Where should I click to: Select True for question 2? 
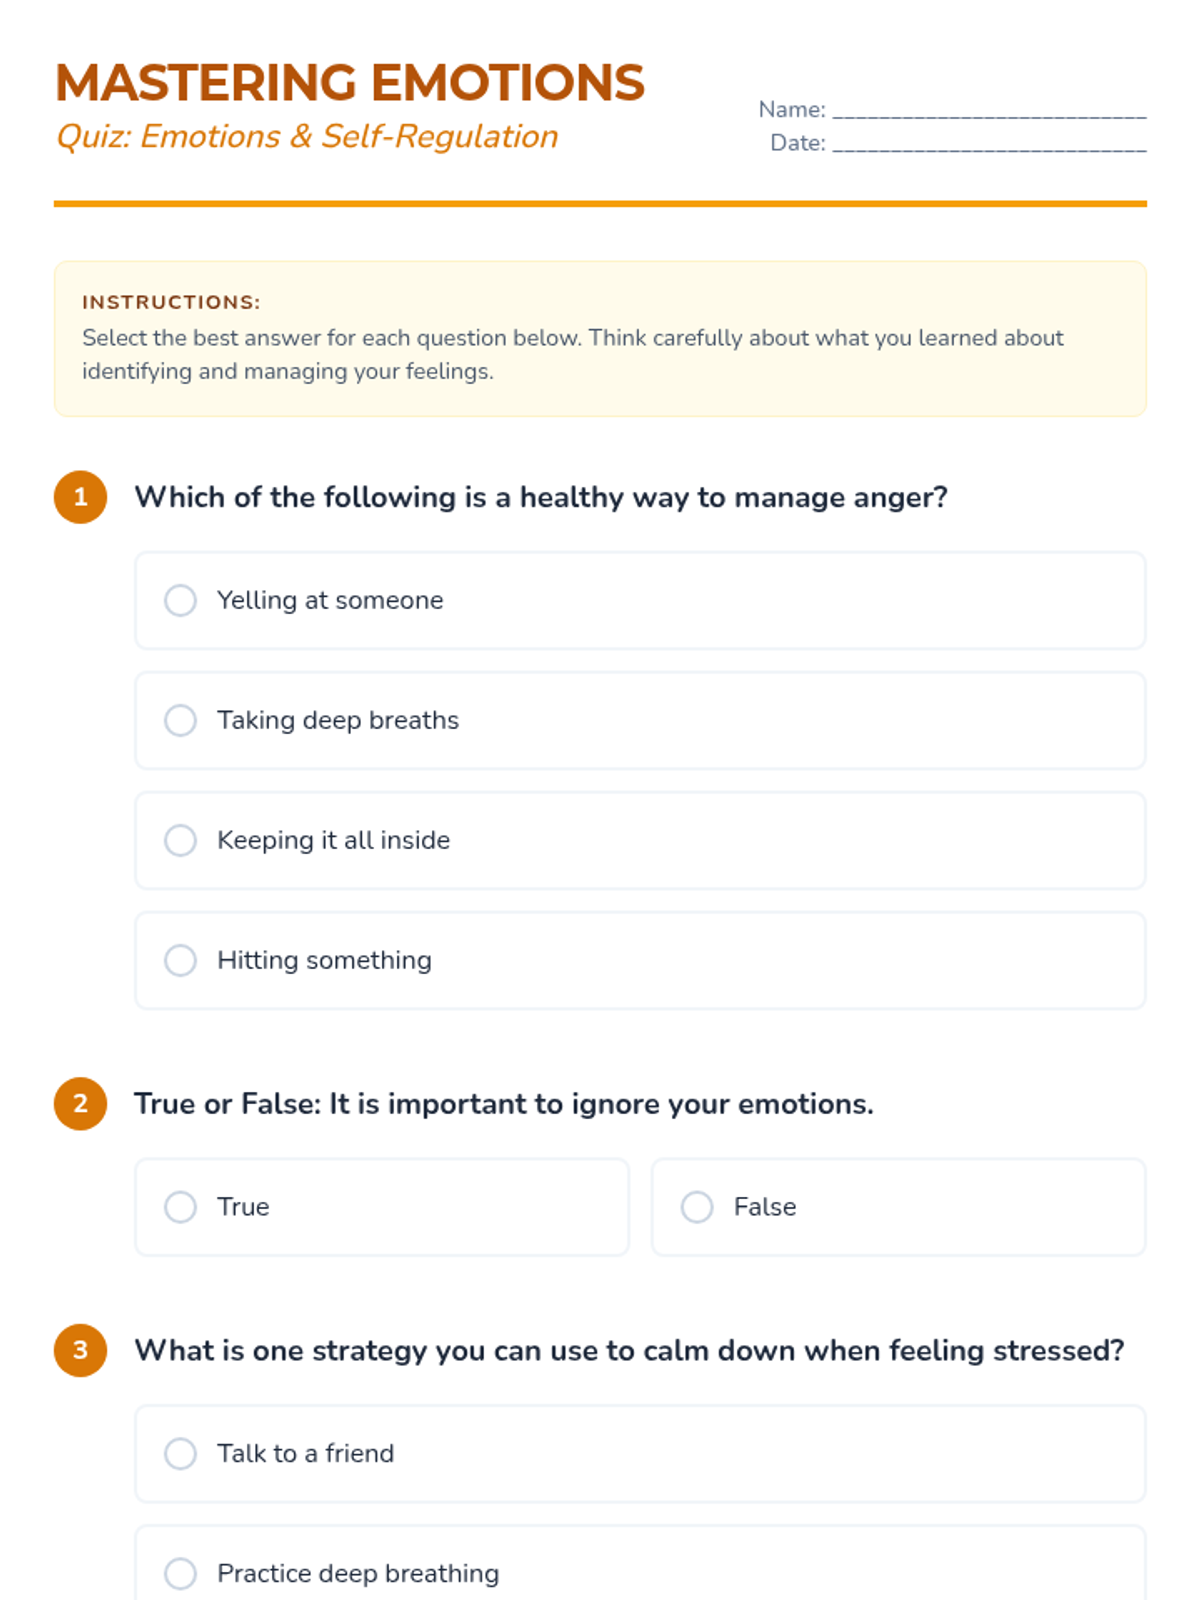click(181, 1207)
